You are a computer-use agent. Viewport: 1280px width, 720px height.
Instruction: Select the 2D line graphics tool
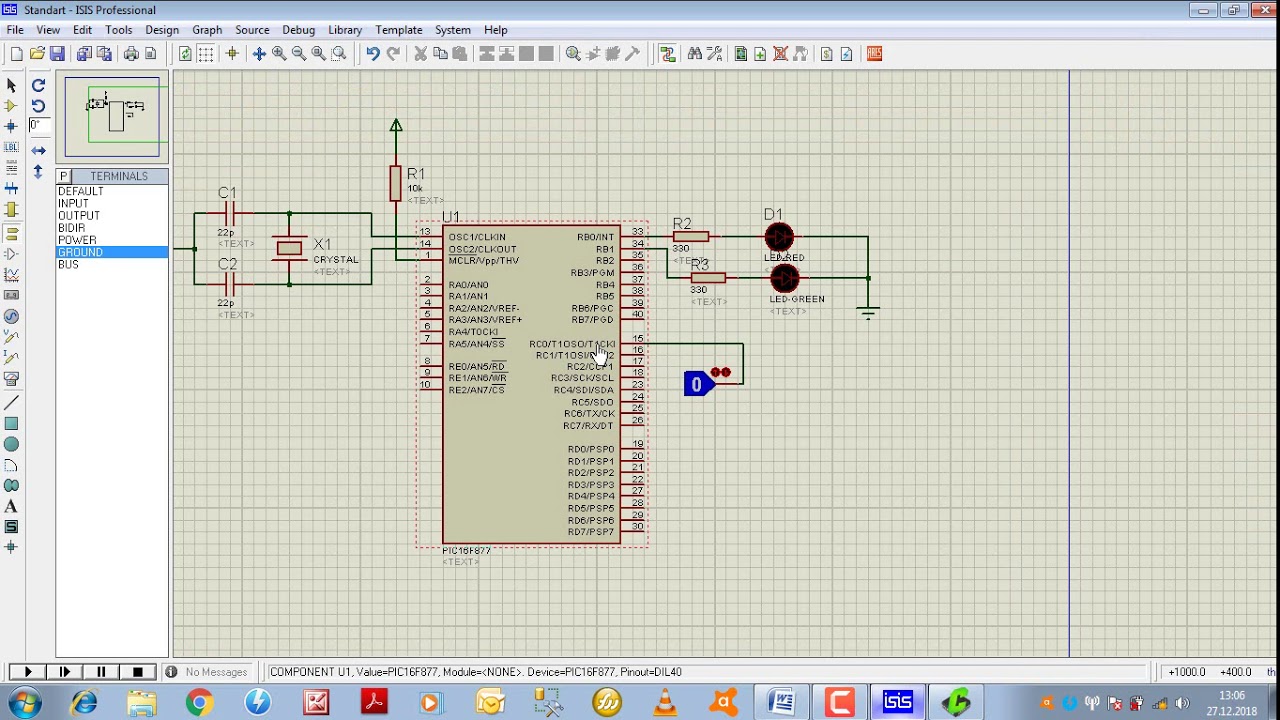(x=11, y=403)
